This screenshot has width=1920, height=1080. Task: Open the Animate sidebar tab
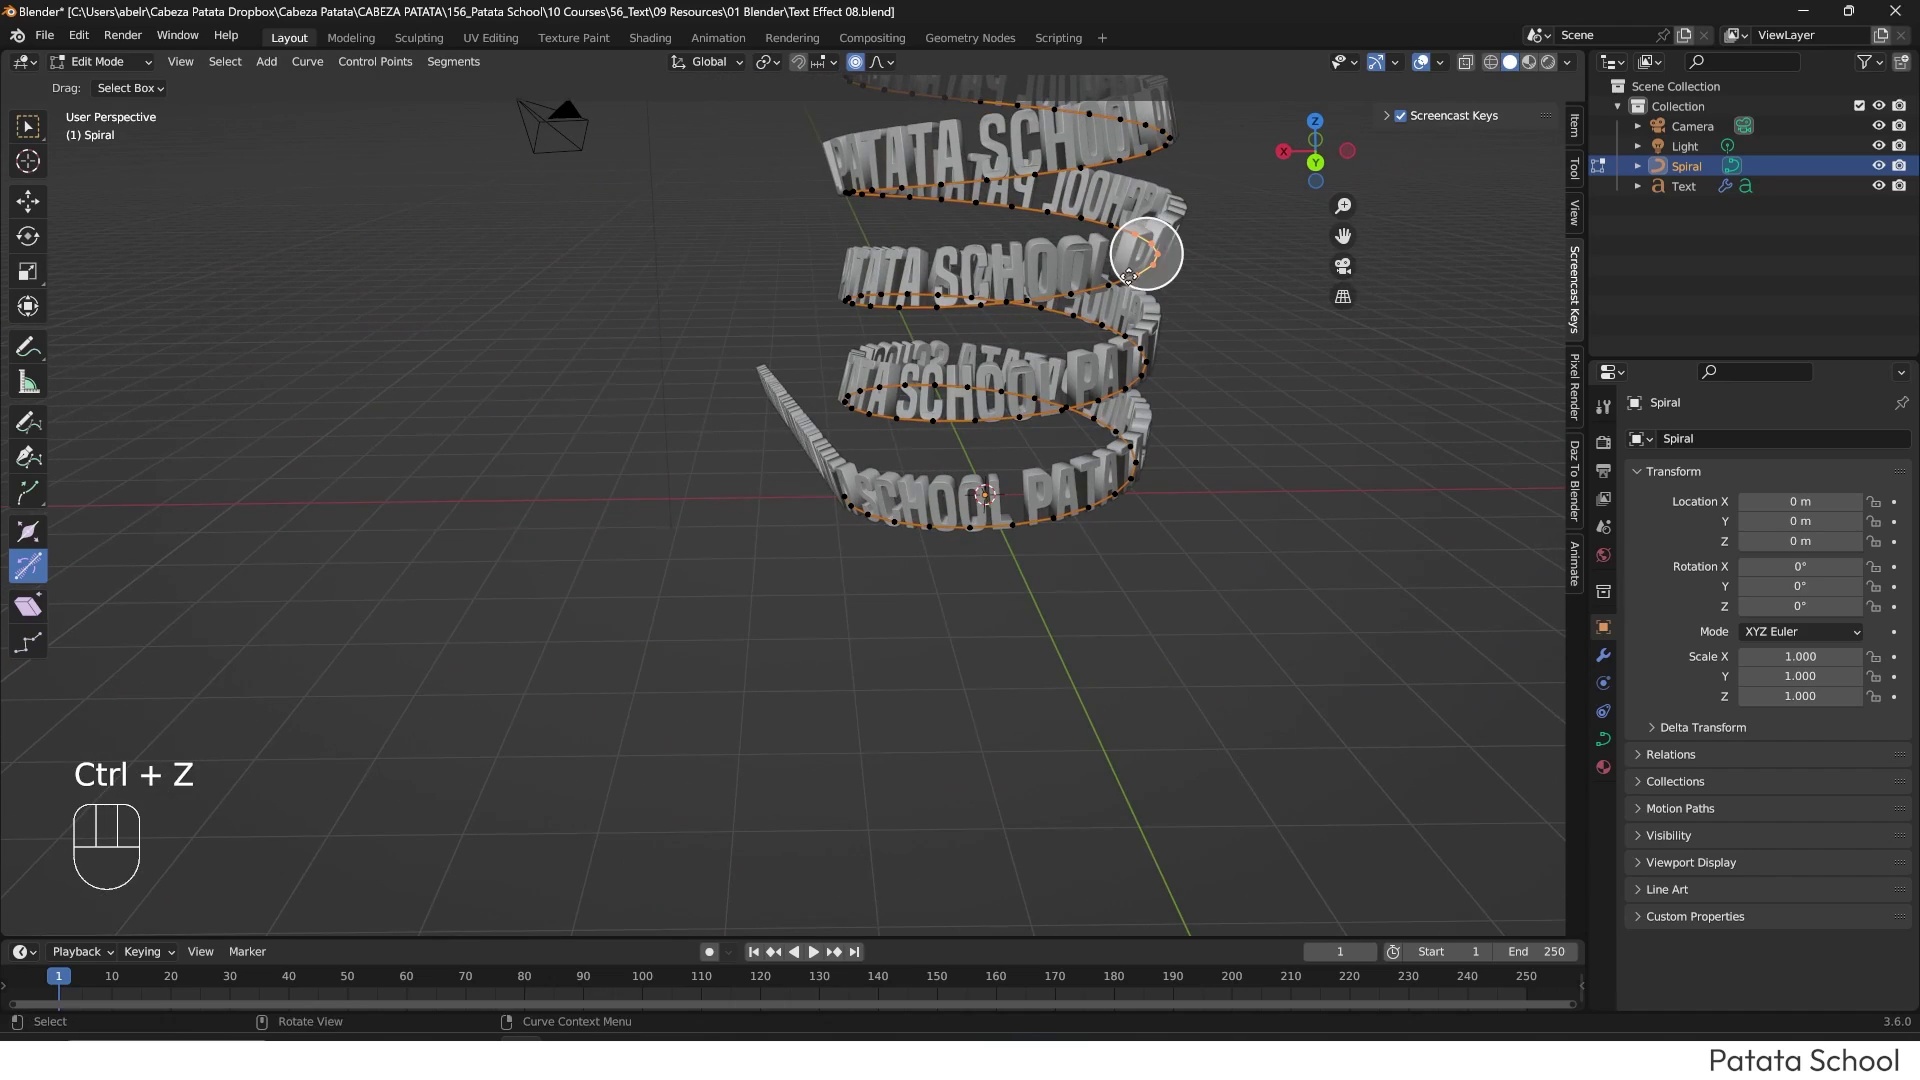tap(1574, 564)
